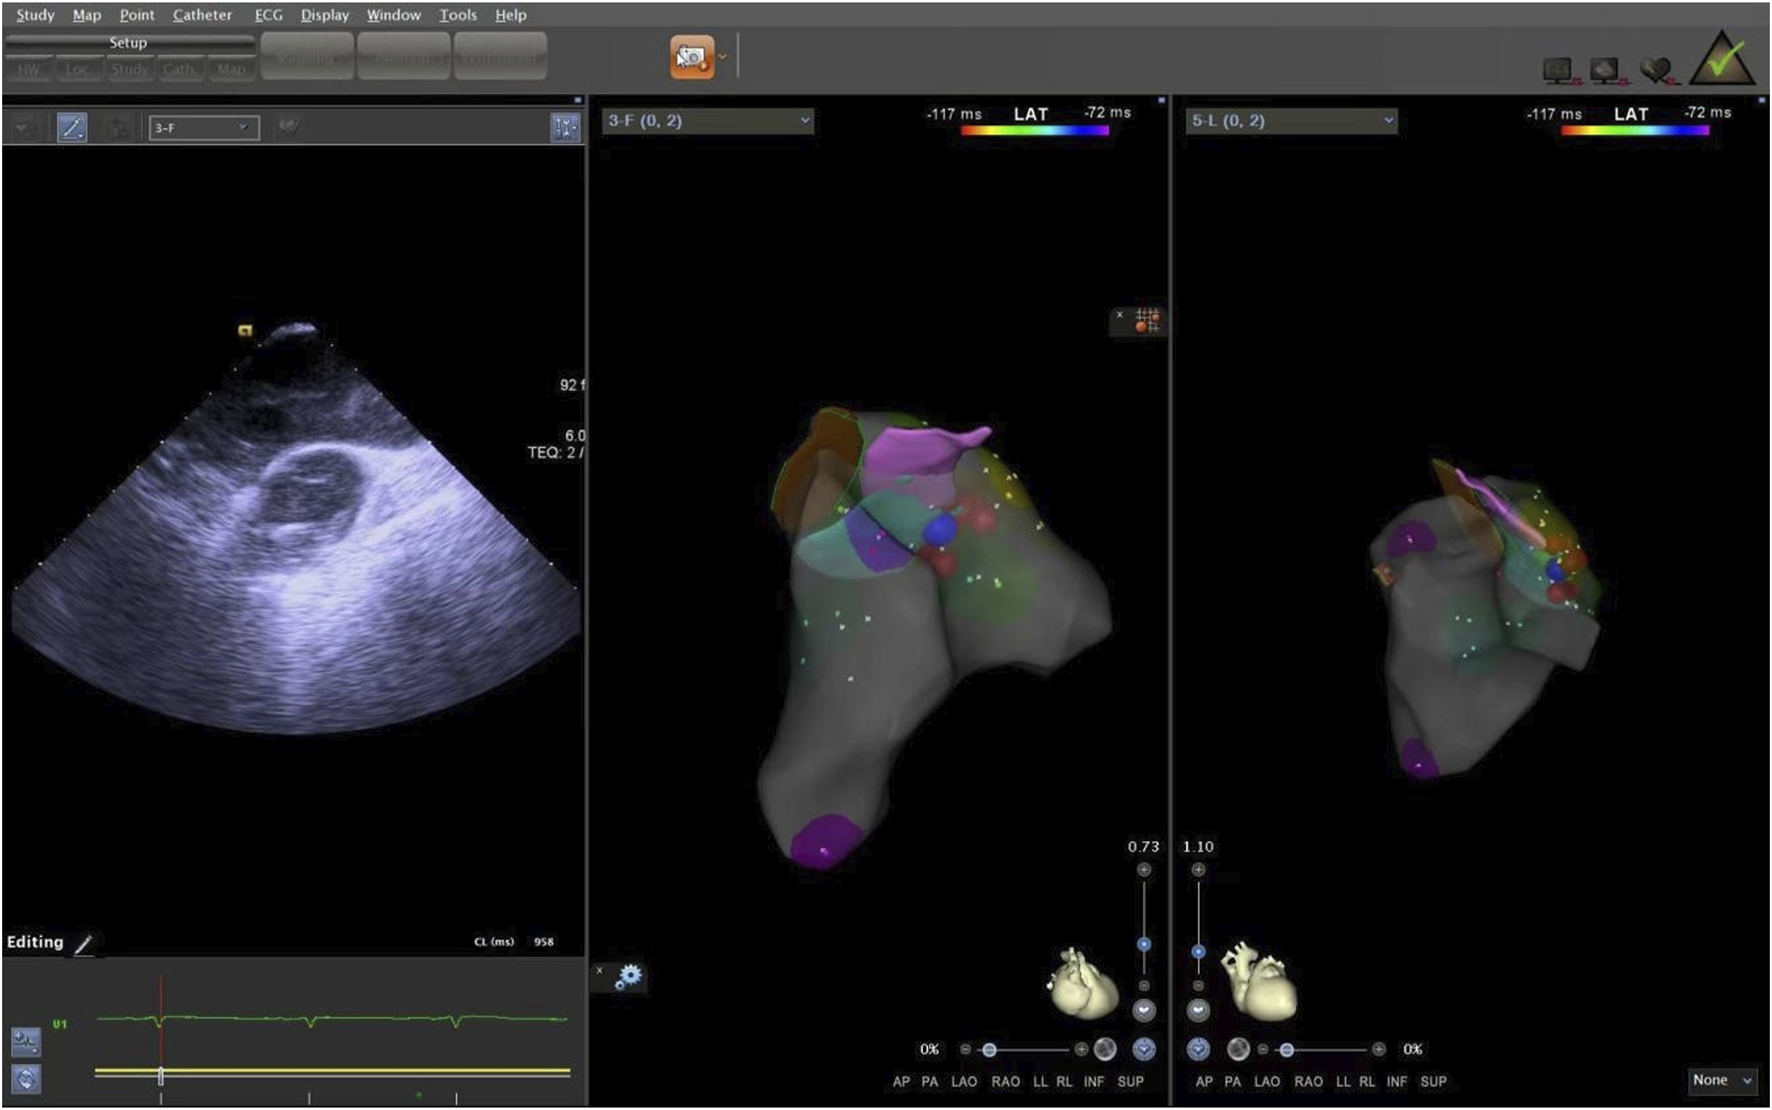Click the yellow ECG timeline bar marker

161,1076
